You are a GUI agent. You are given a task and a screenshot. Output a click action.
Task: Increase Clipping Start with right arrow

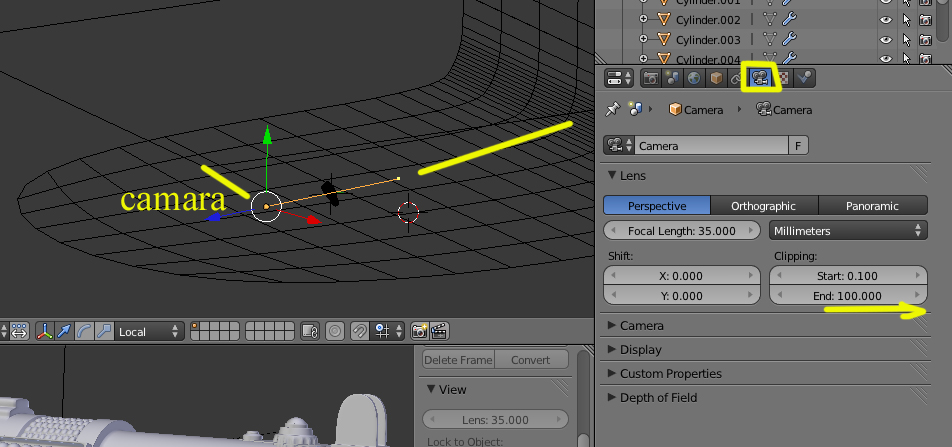[918, 276]
